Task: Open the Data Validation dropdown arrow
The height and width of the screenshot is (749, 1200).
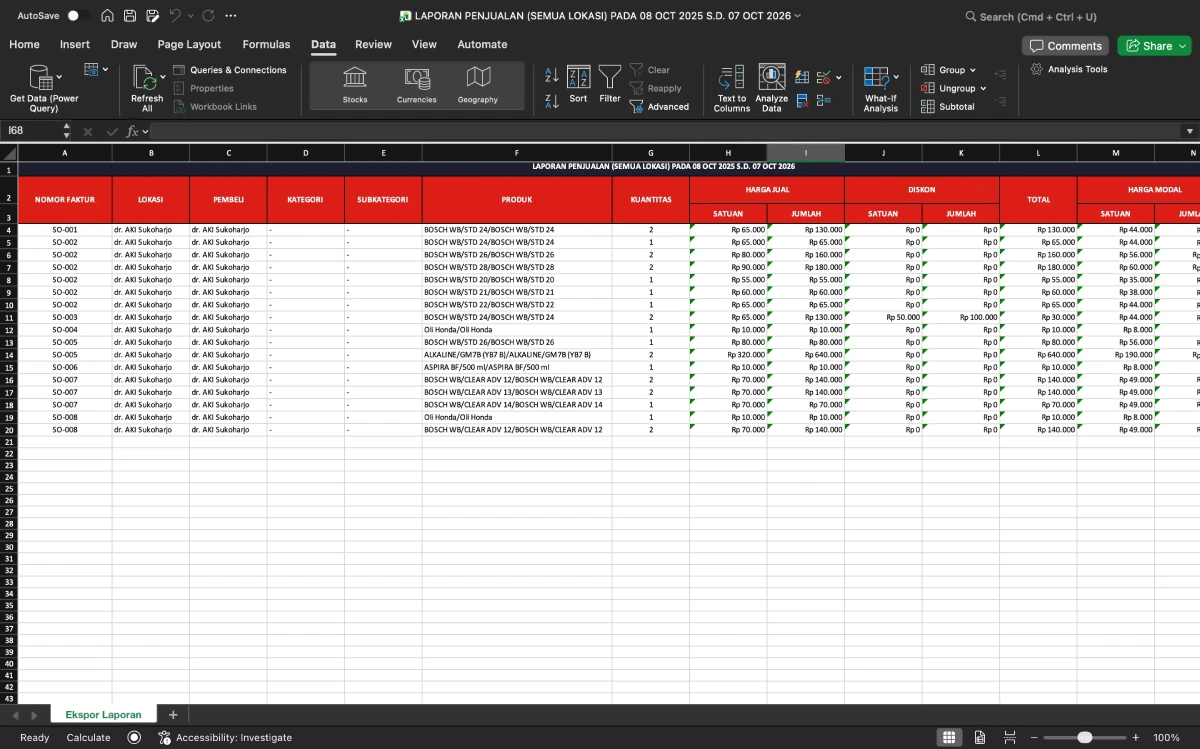Action: point(839,77)
